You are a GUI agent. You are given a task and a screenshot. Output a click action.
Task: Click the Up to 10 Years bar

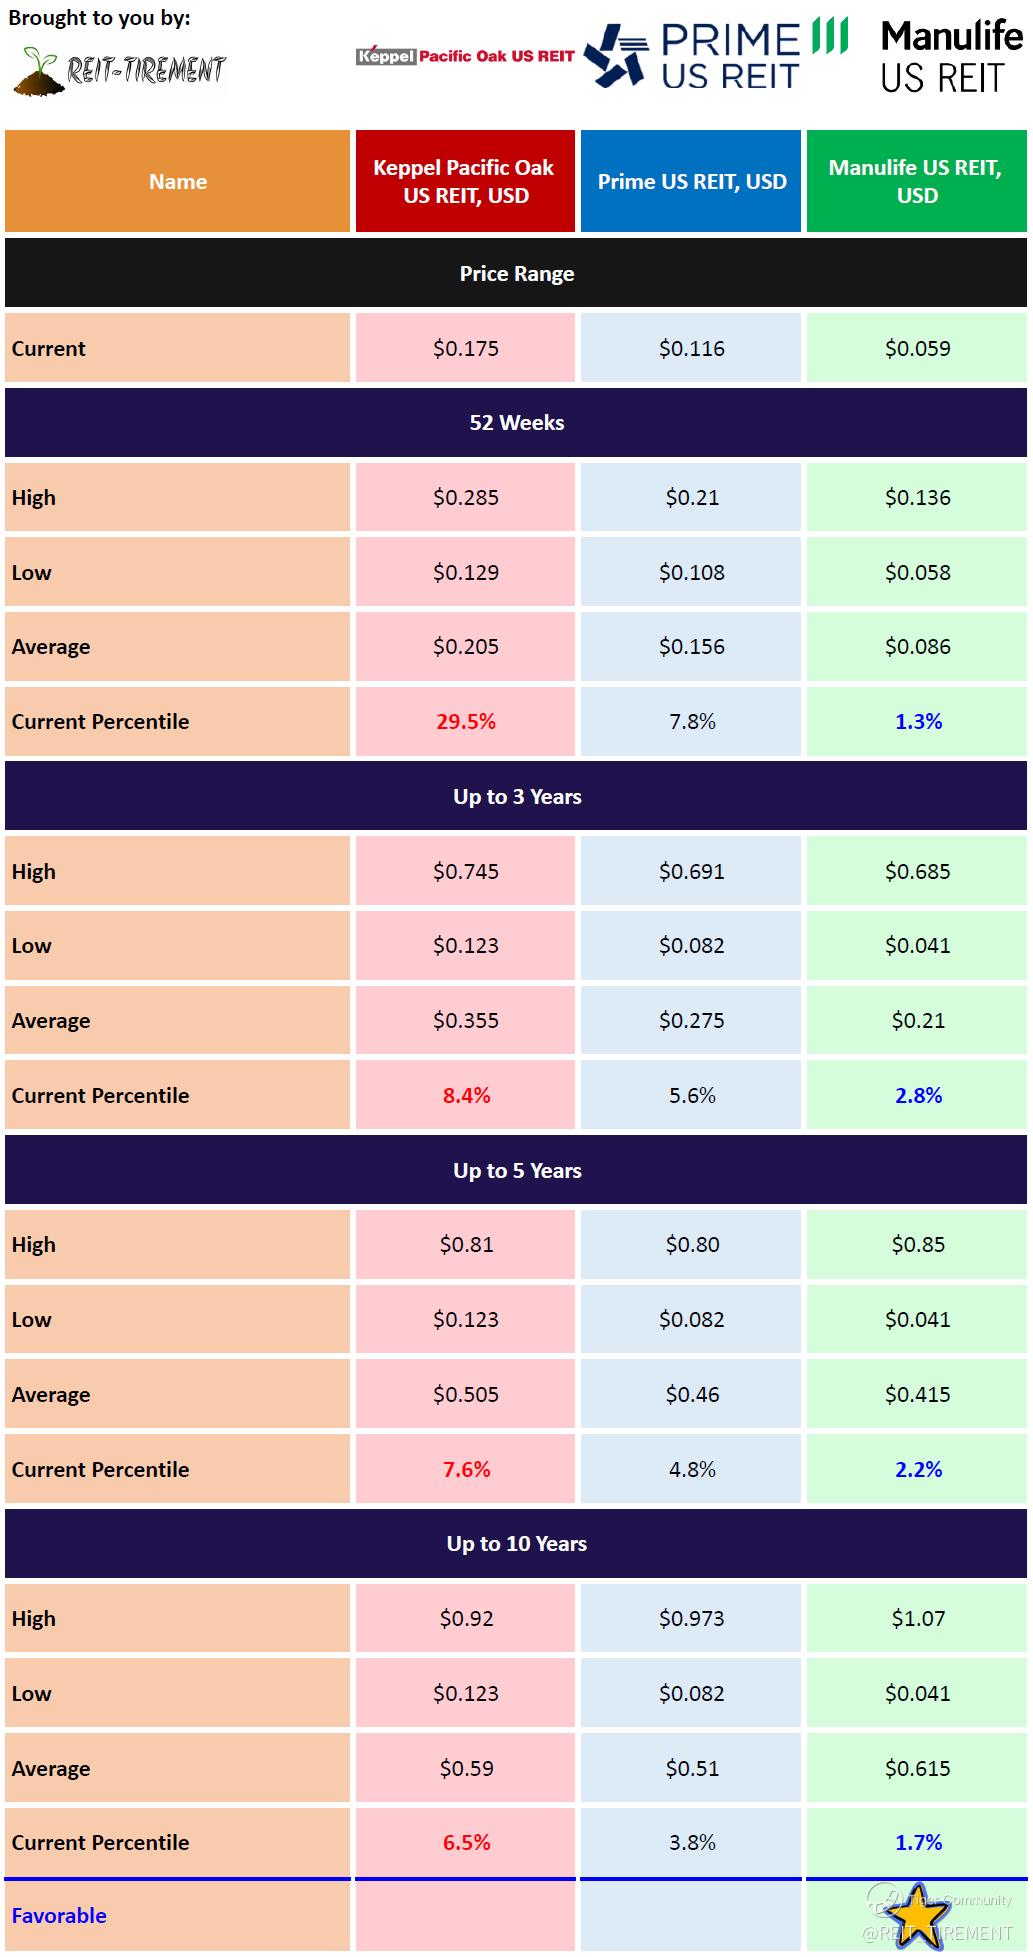(516, 1543)
